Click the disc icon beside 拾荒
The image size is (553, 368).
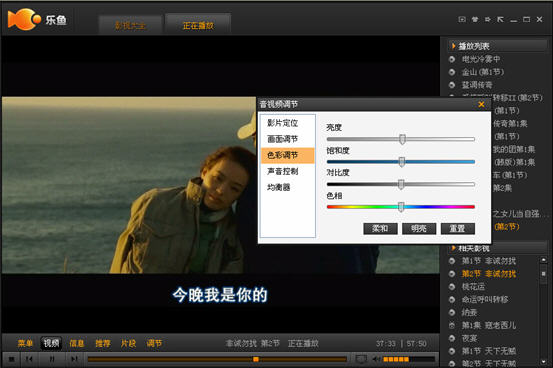pyautogui.click(x=452, y=313)
